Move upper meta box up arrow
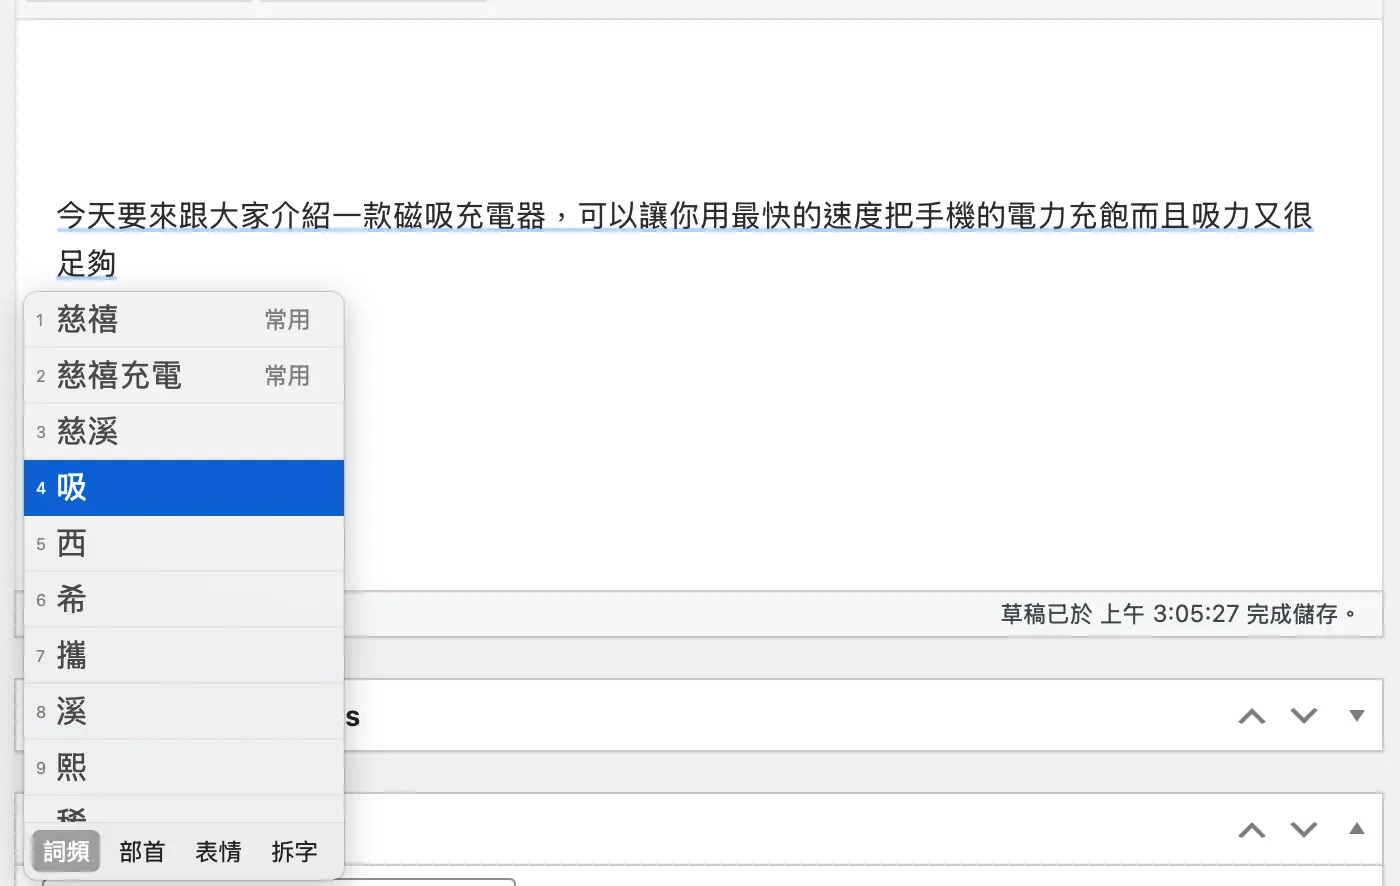 click(1252, 716)
